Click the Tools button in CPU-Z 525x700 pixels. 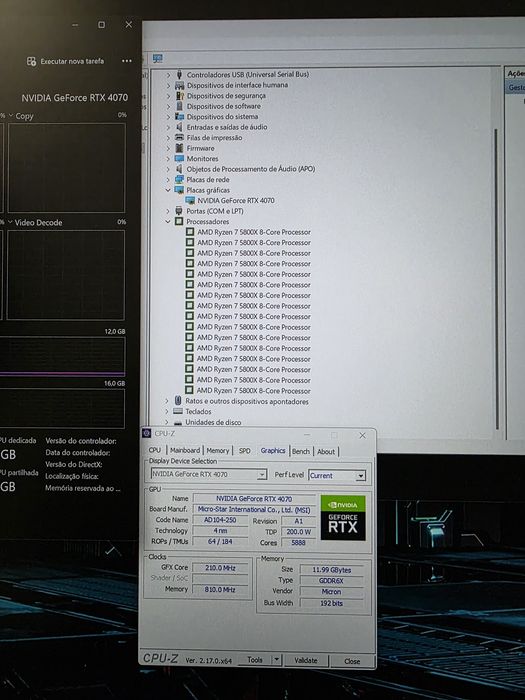[255, 660]
